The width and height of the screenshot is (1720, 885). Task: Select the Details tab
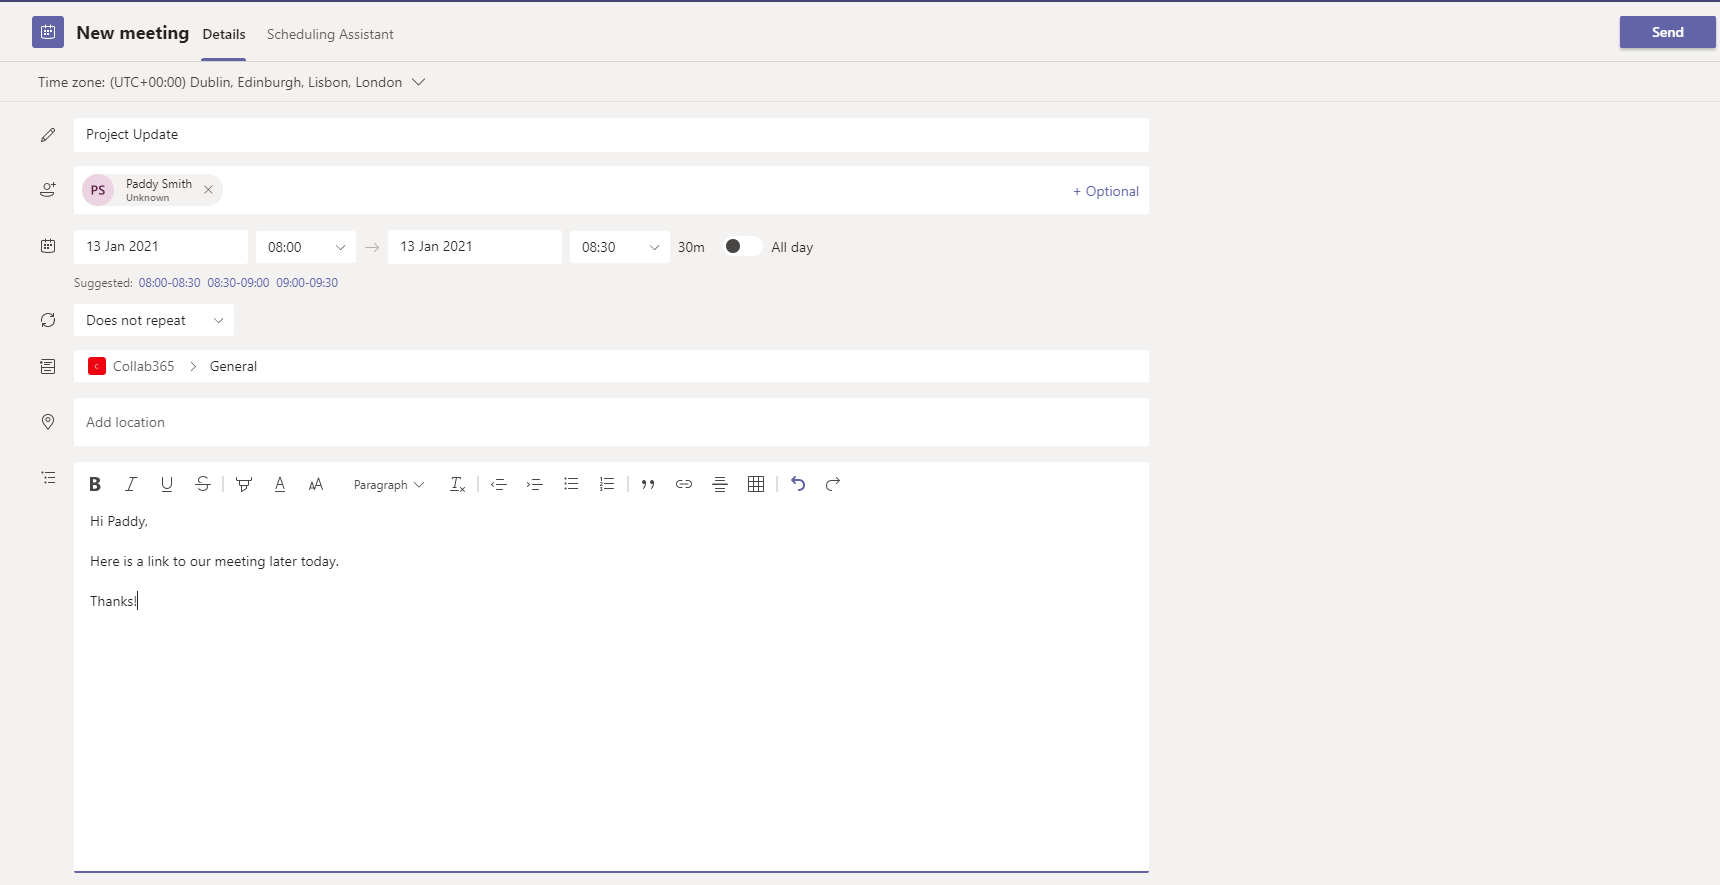coord(224,34)
